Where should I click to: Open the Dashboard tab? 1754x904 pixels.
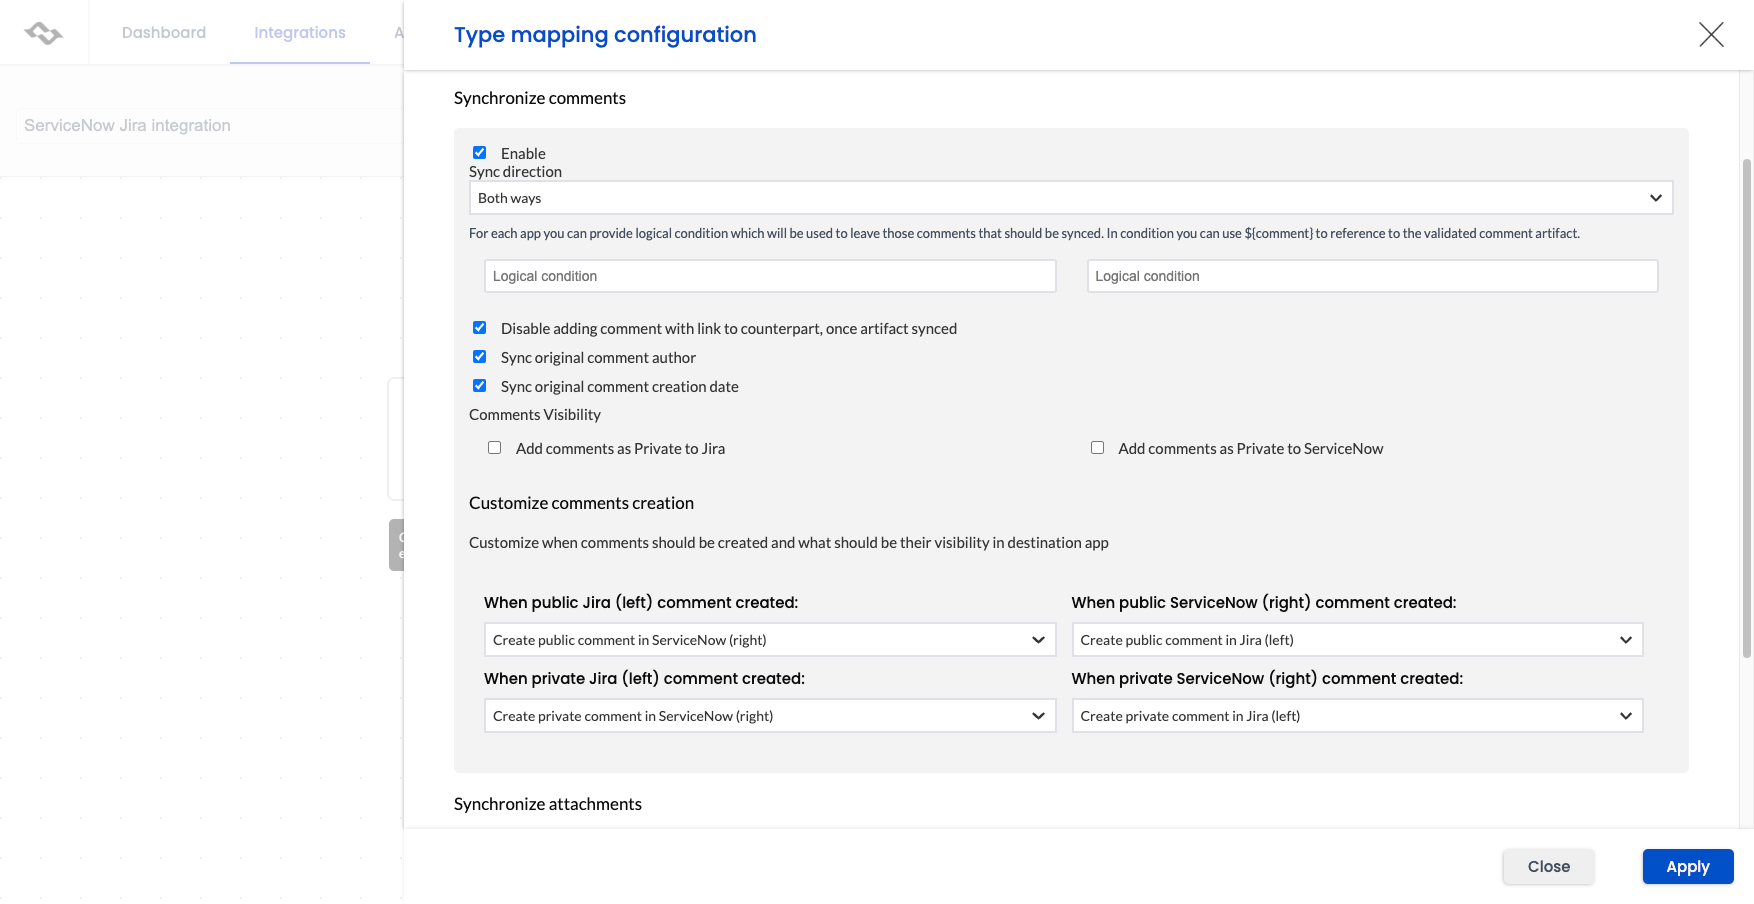[x=164, y=33]
